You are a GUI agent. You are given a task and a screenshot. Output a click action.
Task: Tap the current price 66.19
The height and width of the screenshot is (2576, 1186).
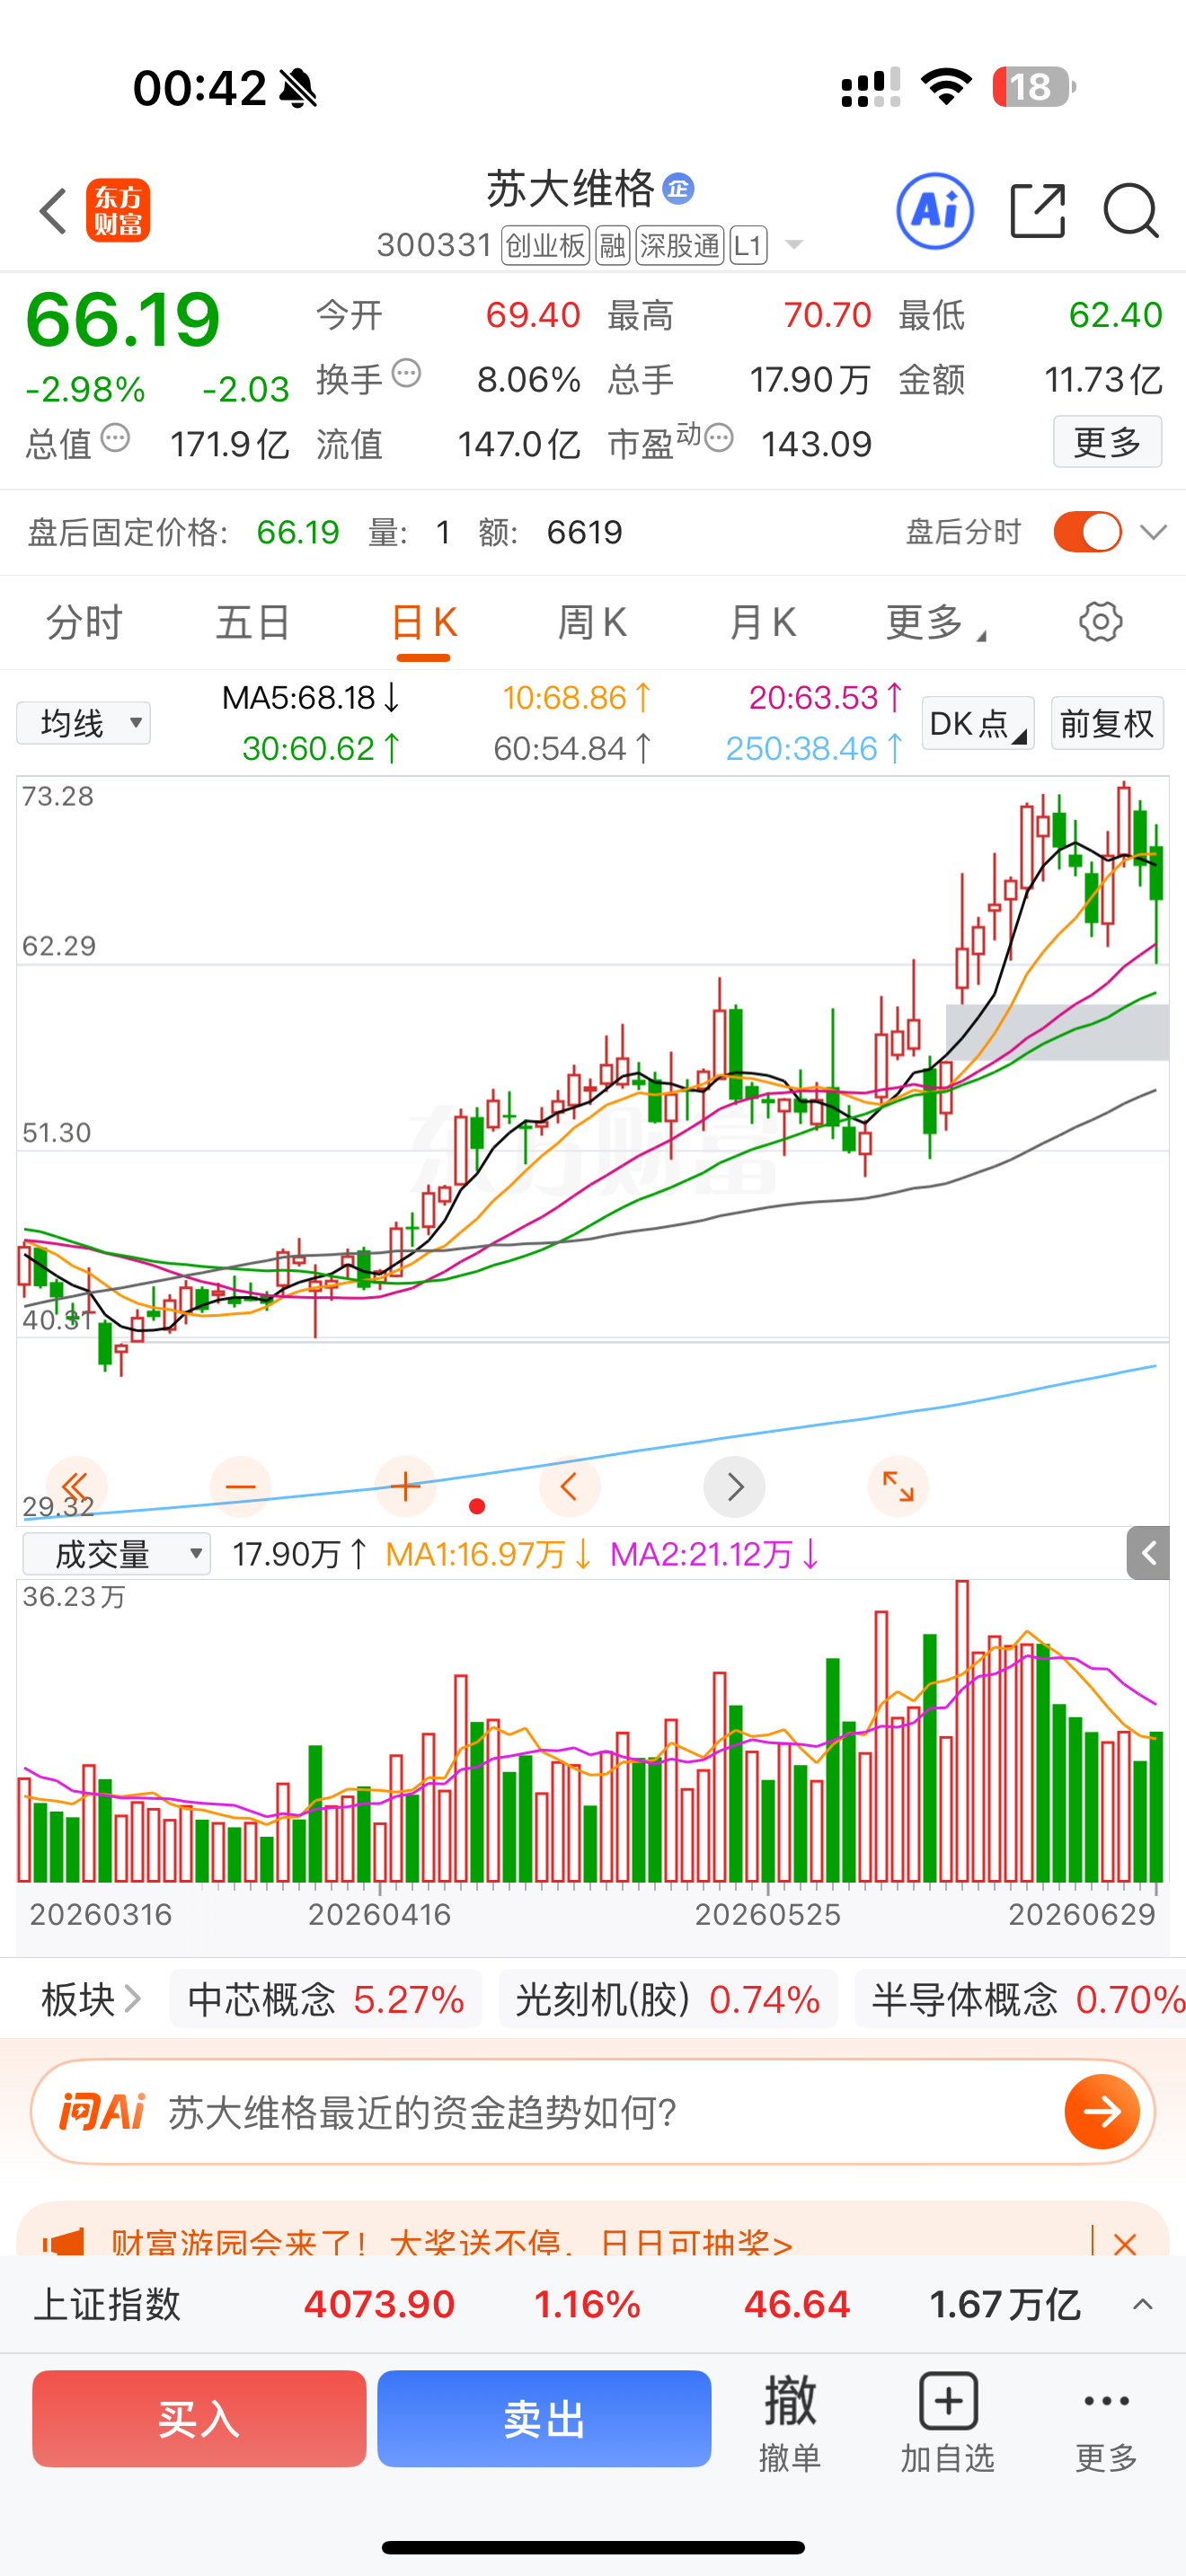123,319
